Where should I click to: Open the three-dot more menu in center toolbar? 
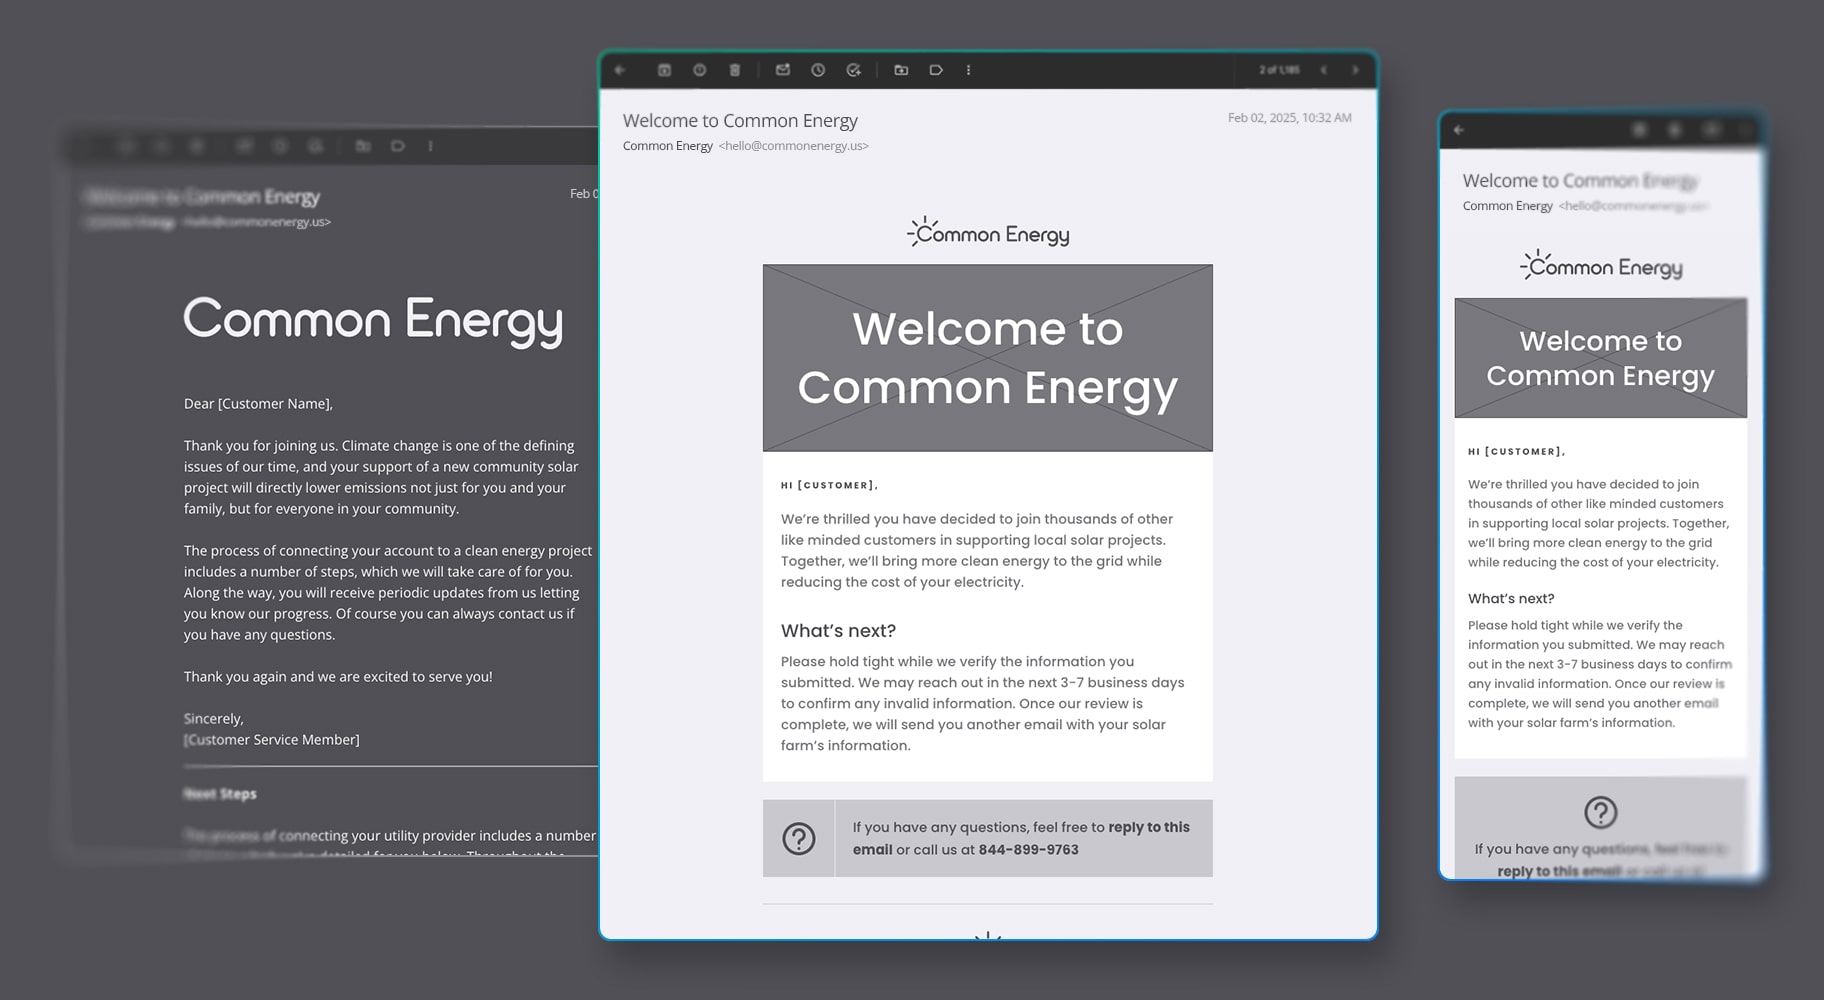(x=968, y=70)
